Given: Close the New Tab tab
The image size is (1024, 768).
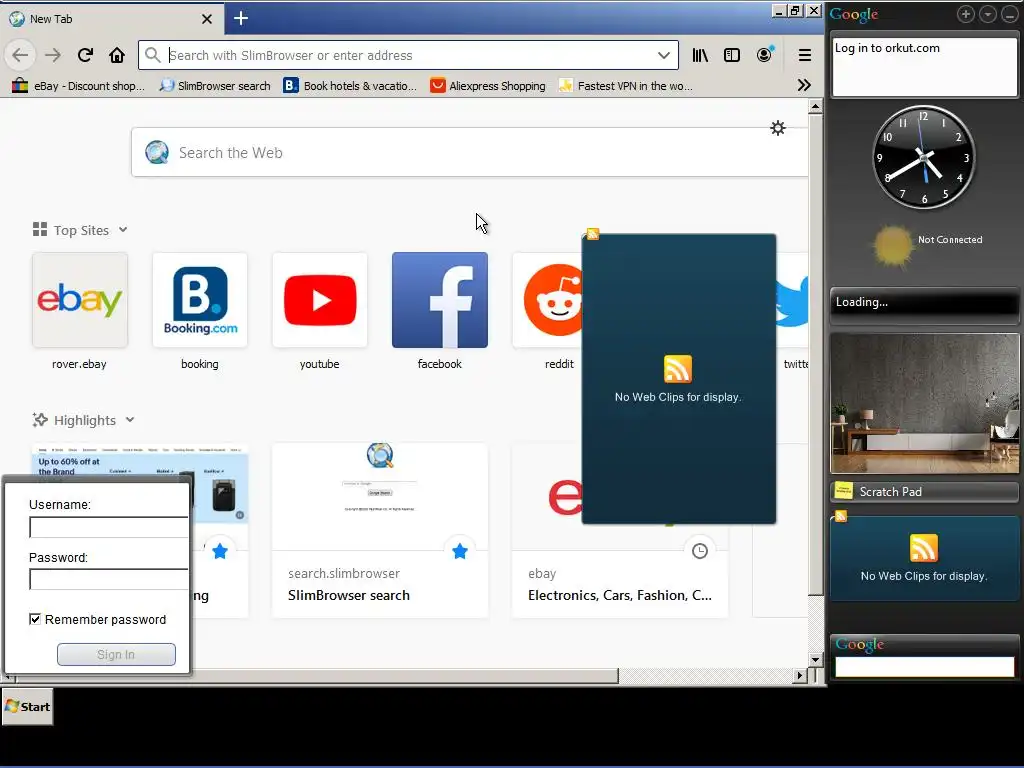Looking at the screenshot, I should coord(207,19).
